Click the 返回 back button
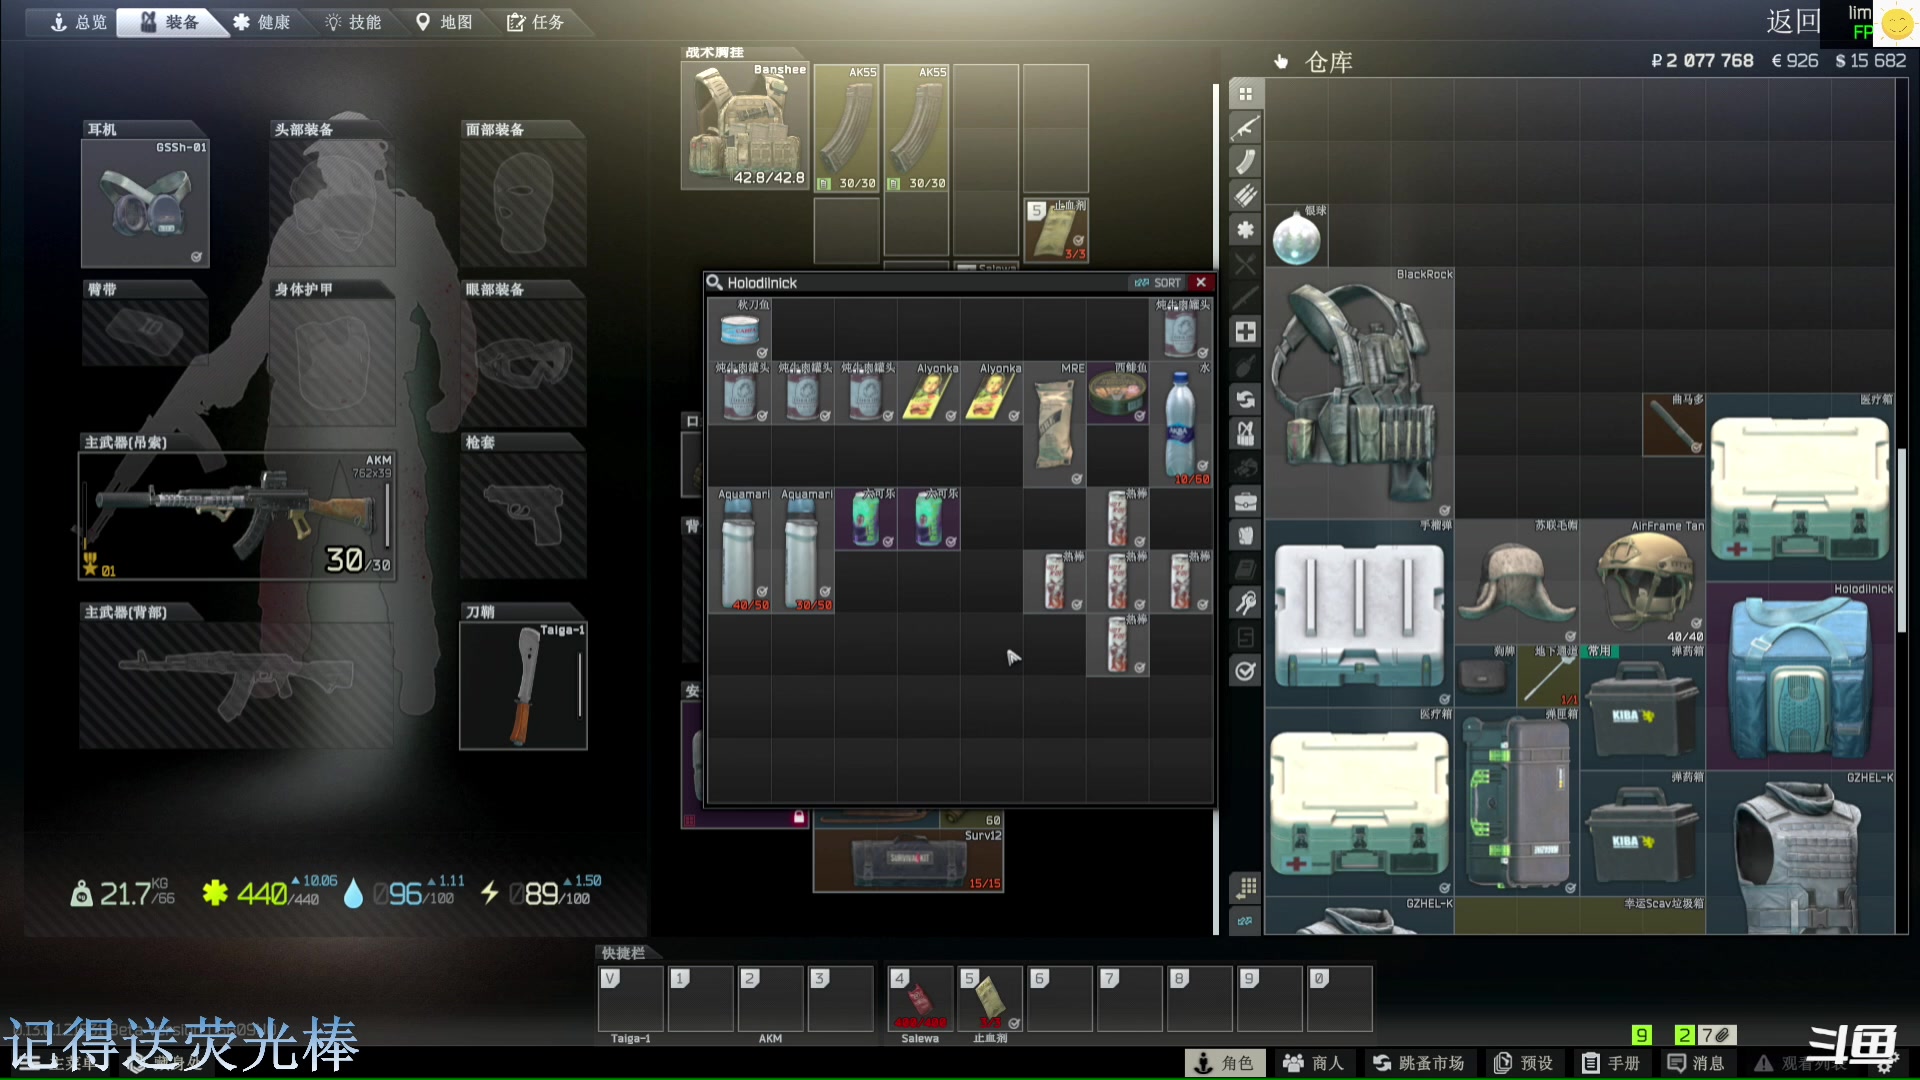The image size is (1920, 1080). coord(1794,22)
